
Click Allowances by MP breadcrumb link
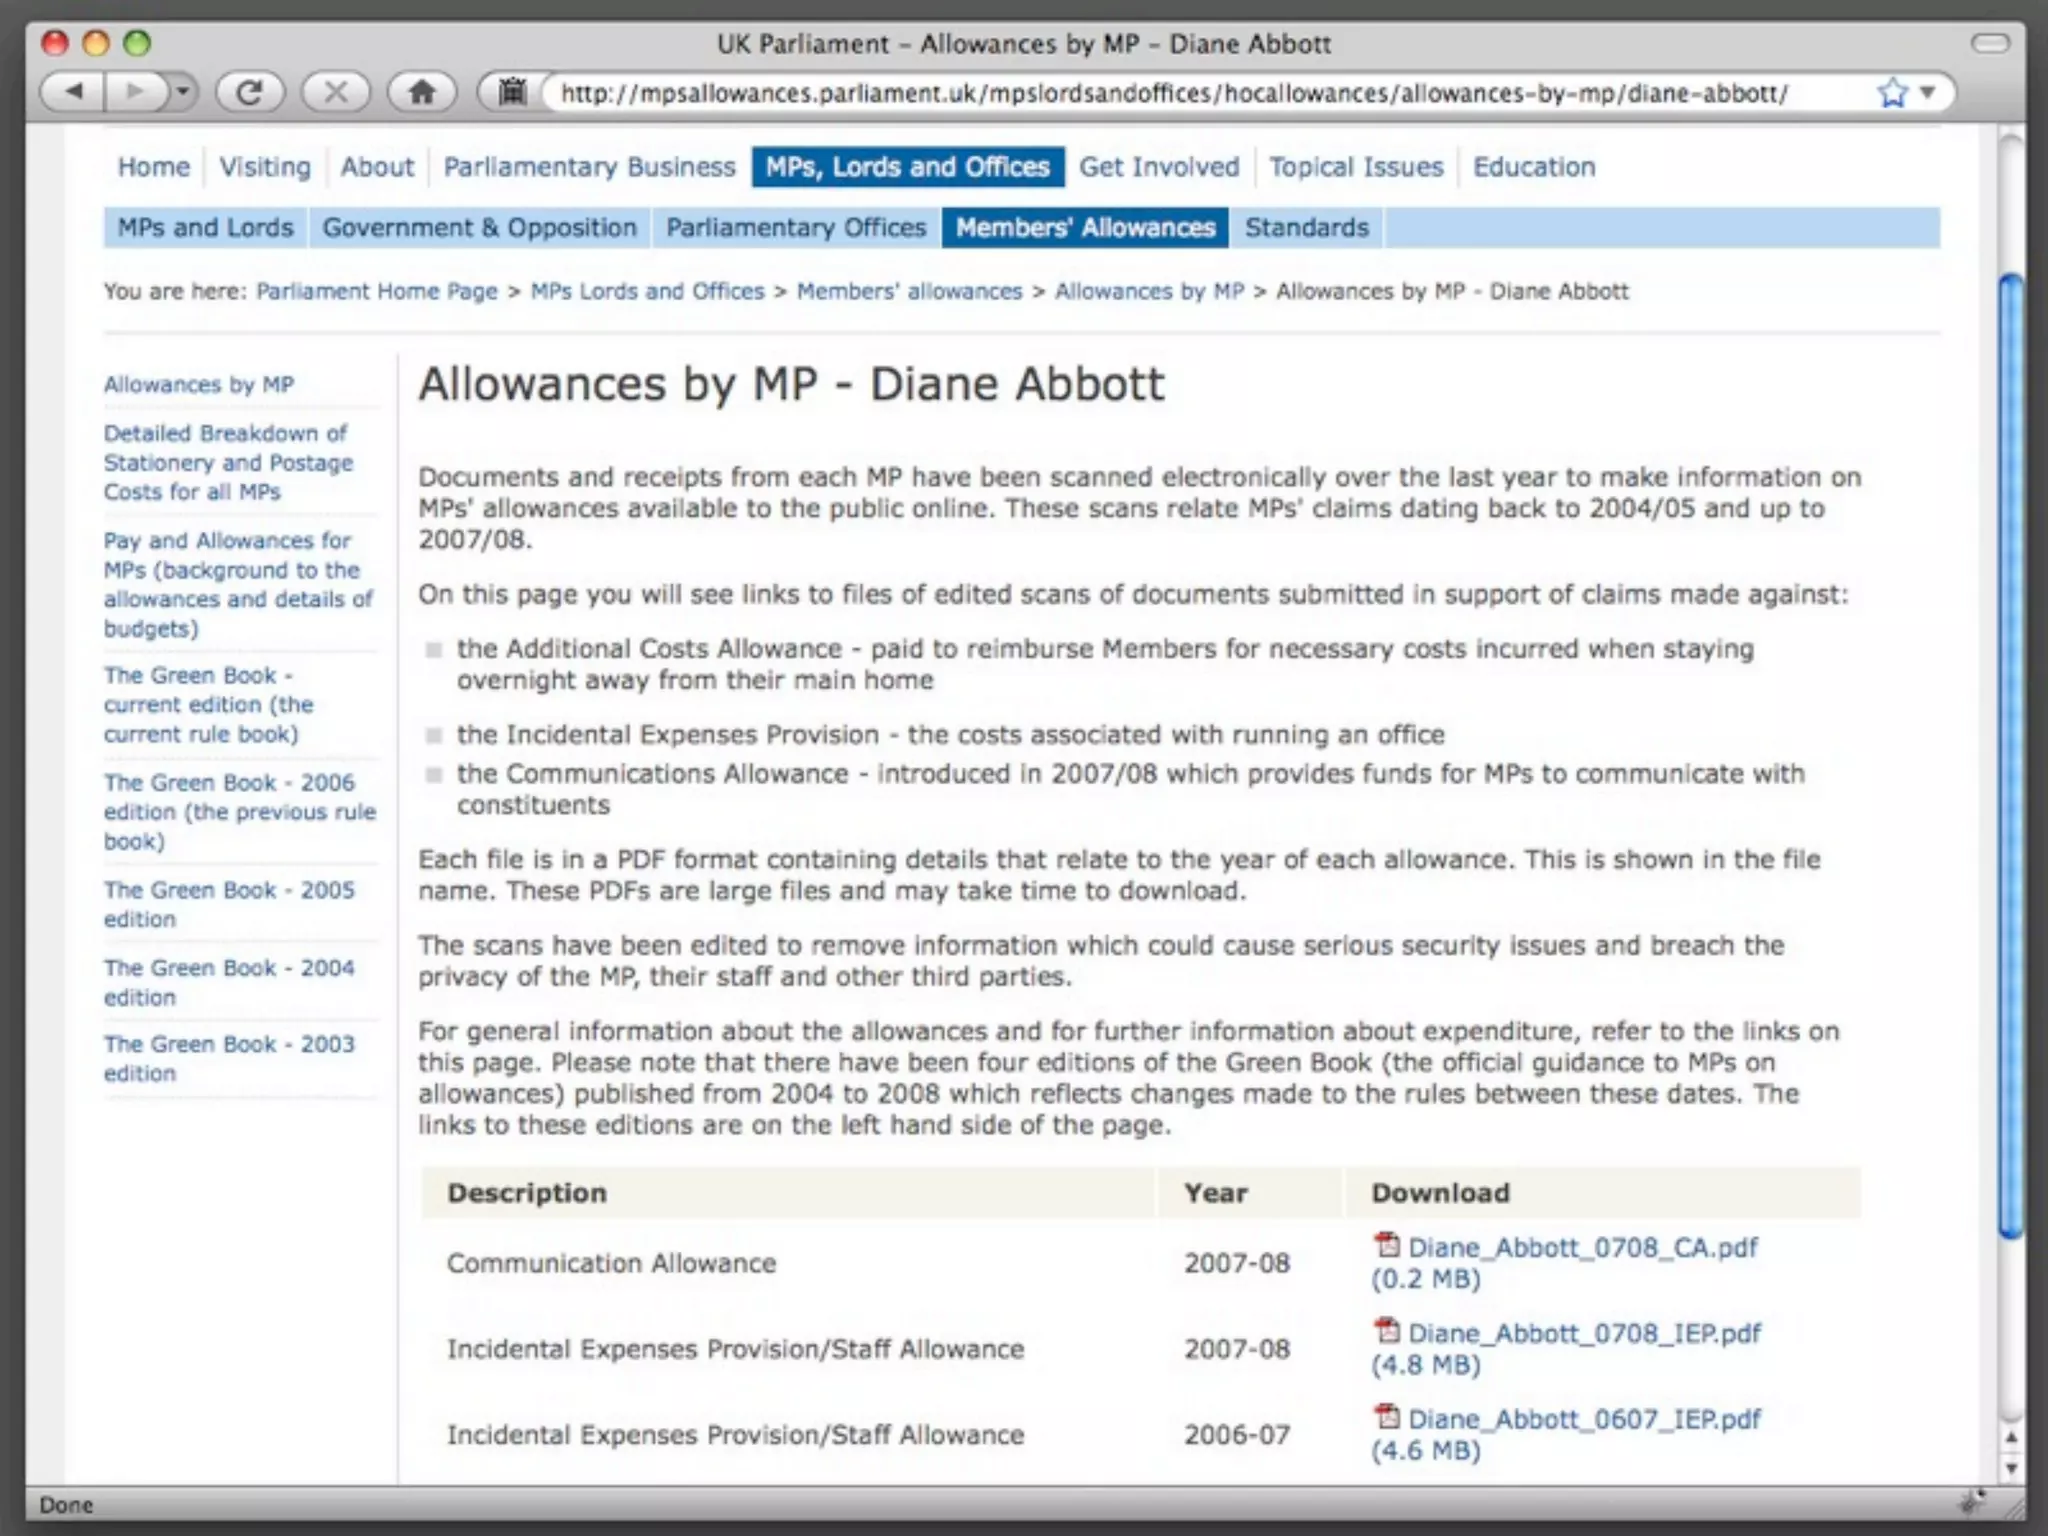pos(1149,291)
